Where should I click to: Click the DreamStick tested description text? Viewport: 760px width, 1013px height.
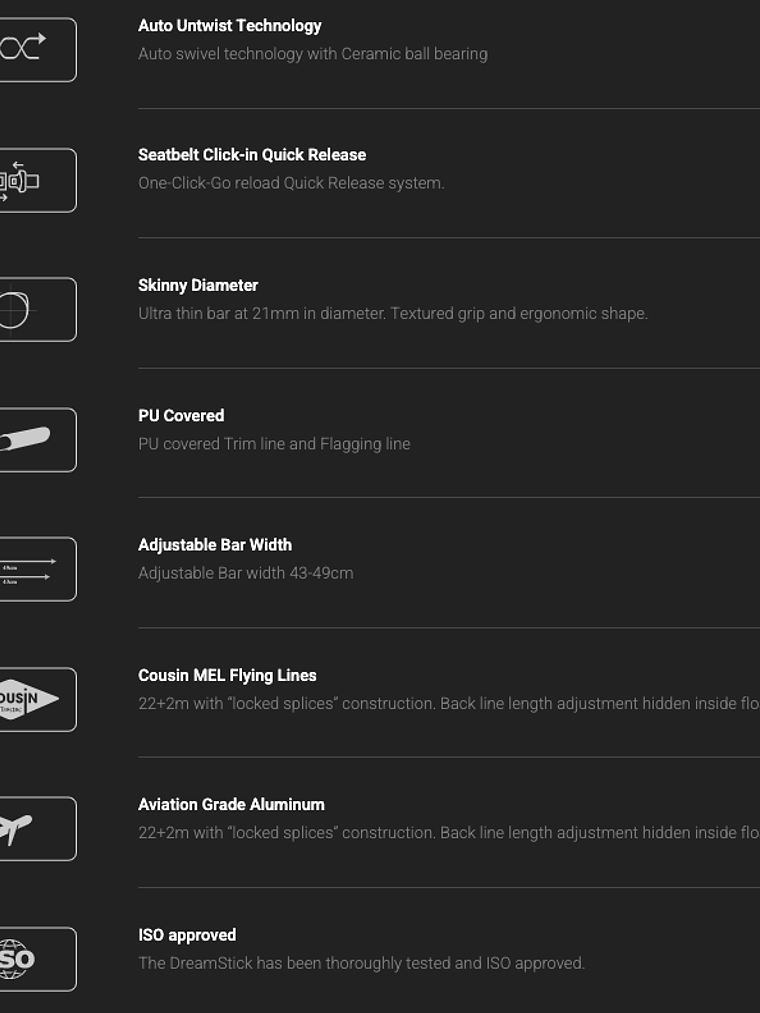(x=361, y=963)
